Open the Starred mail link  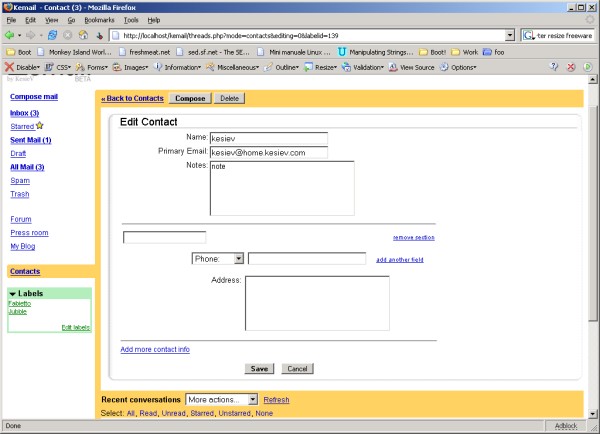tap(22, 126)
